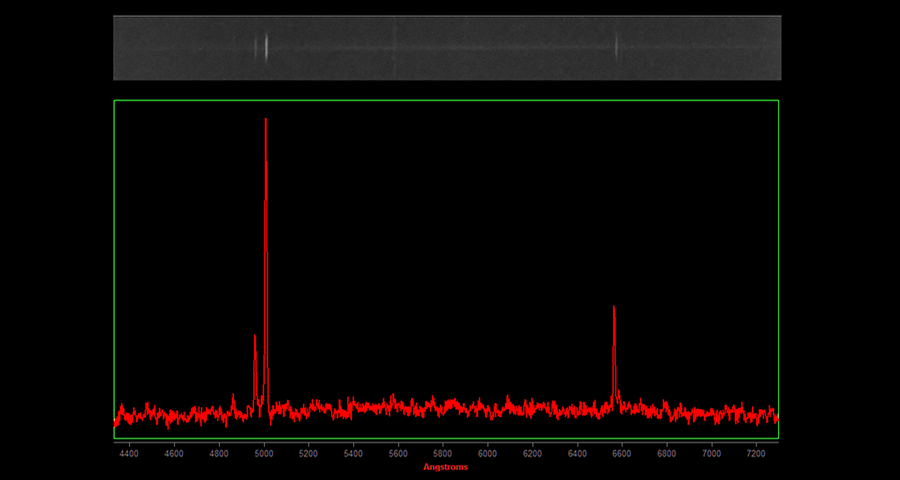Viewport: 900px width, 480px height.
Task: Click the 7200 axis tick label
Action: tap(756, 453)
